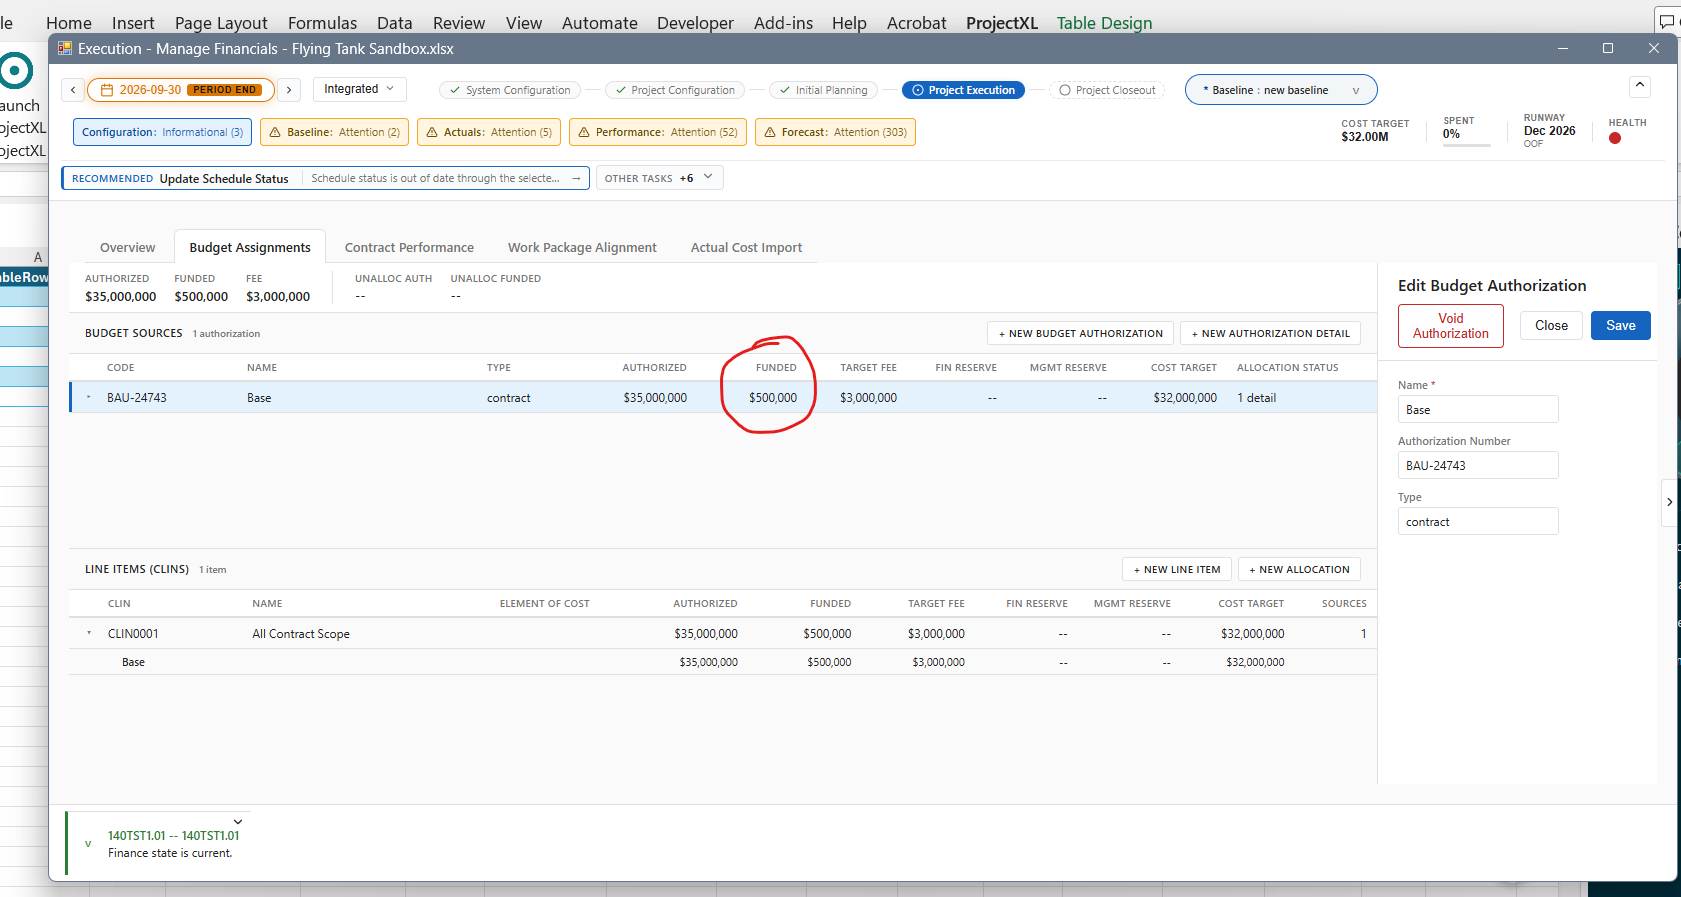Open the Actual Cost Import tab
The width and height of the screenshot is (1681, 897).
(x=746, y=247)
